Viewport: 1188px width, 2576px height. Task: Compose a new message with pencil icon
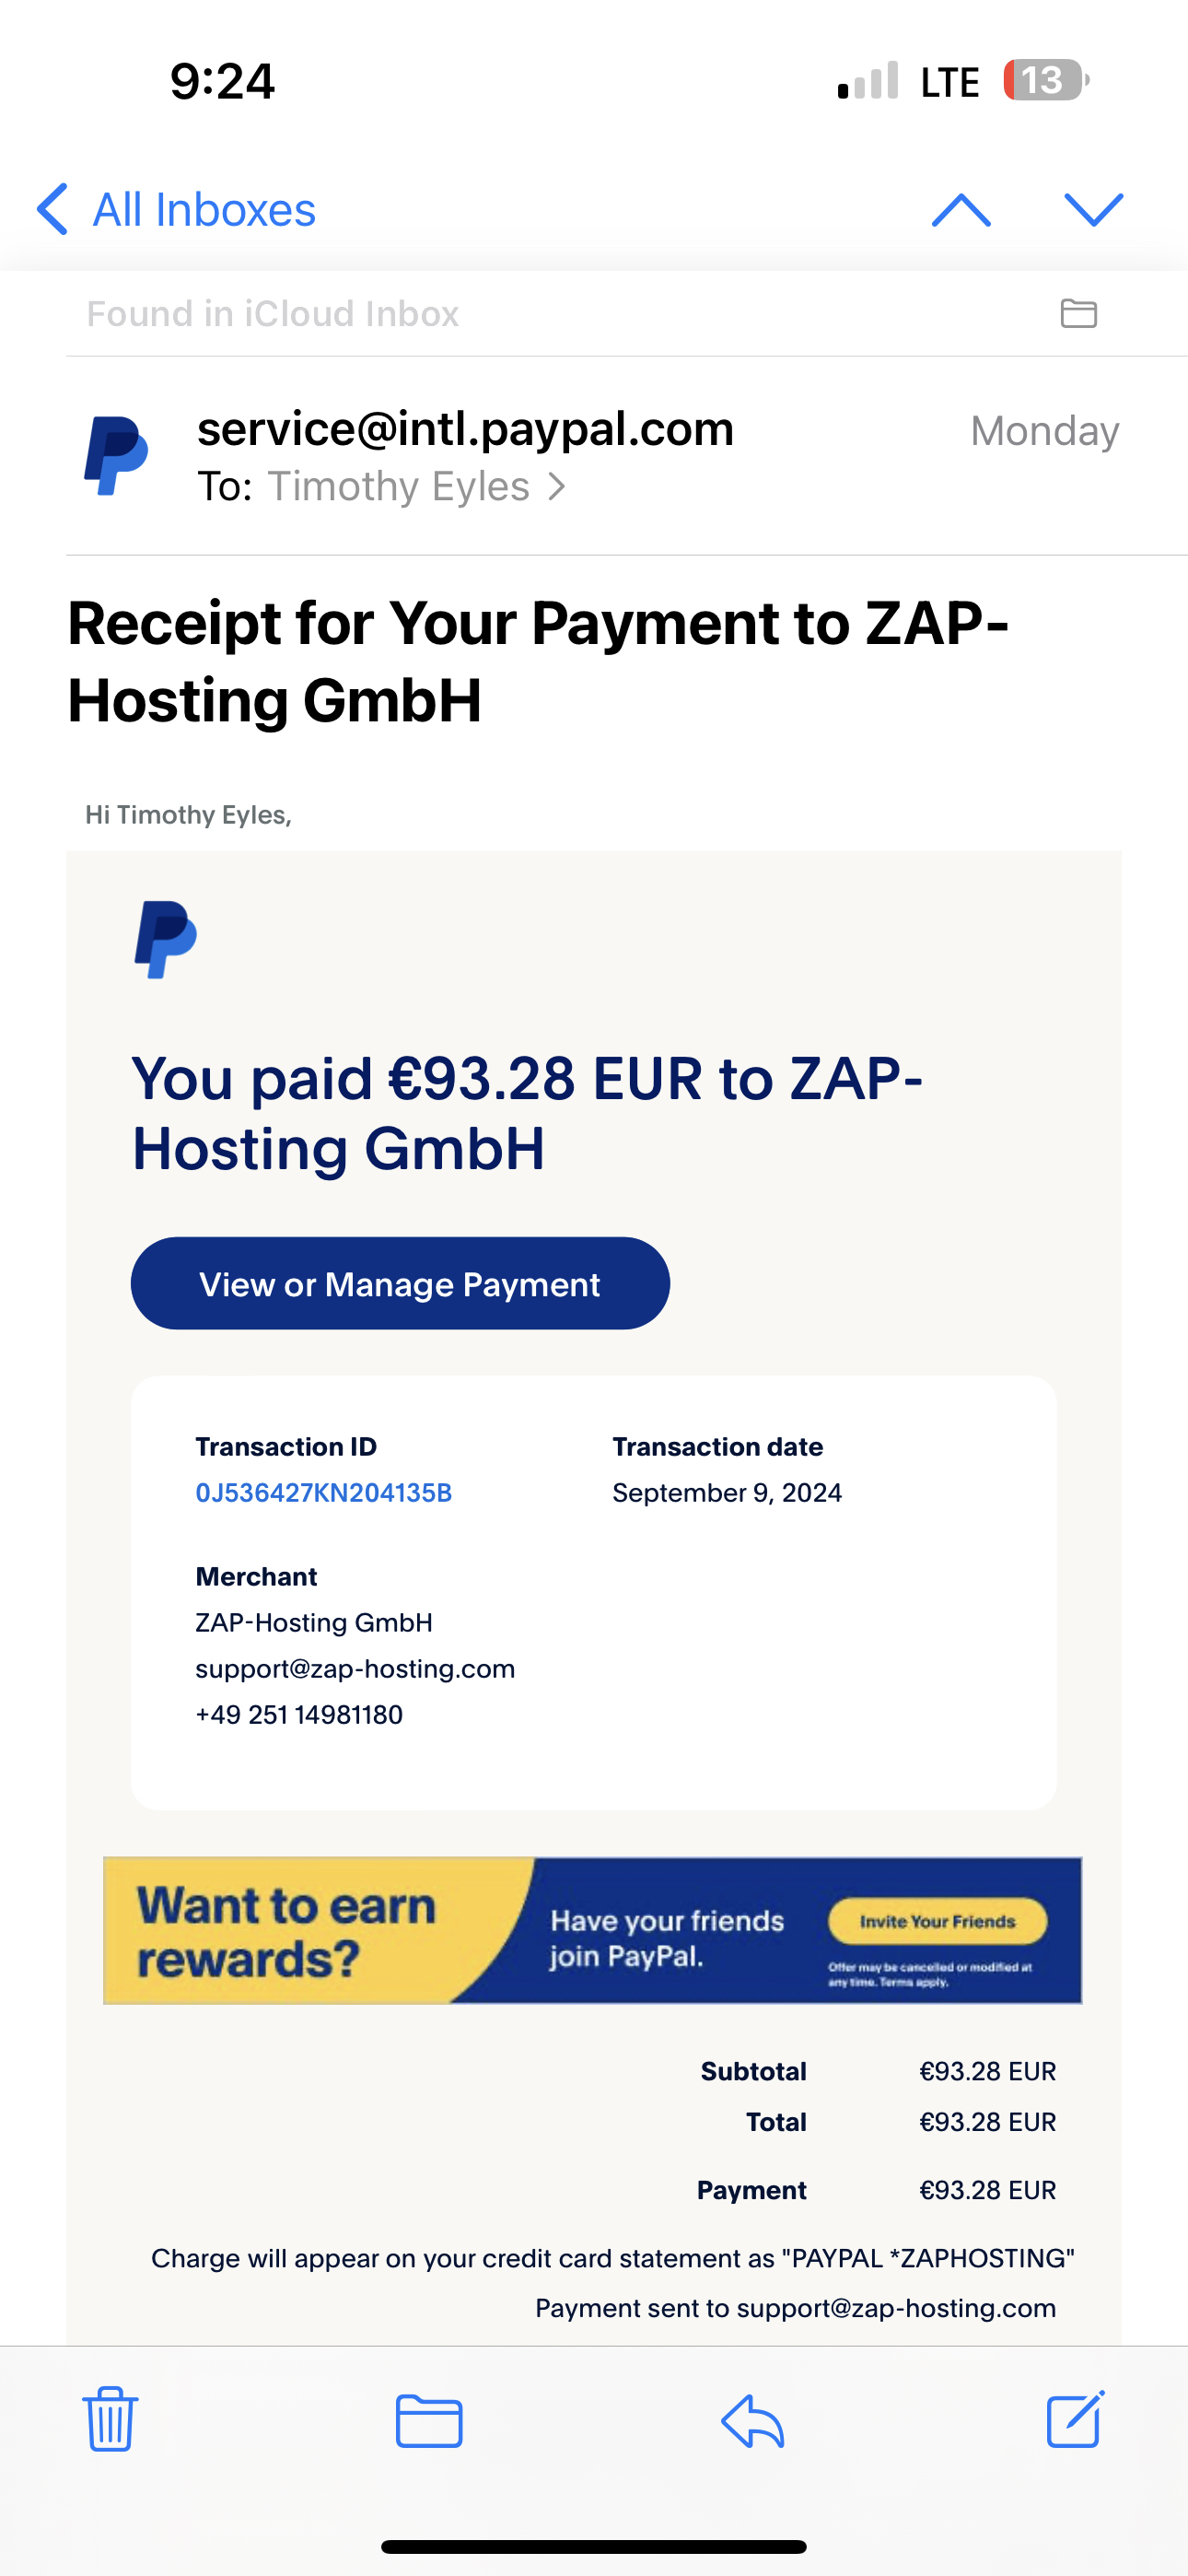(x=1075, y=2419)
